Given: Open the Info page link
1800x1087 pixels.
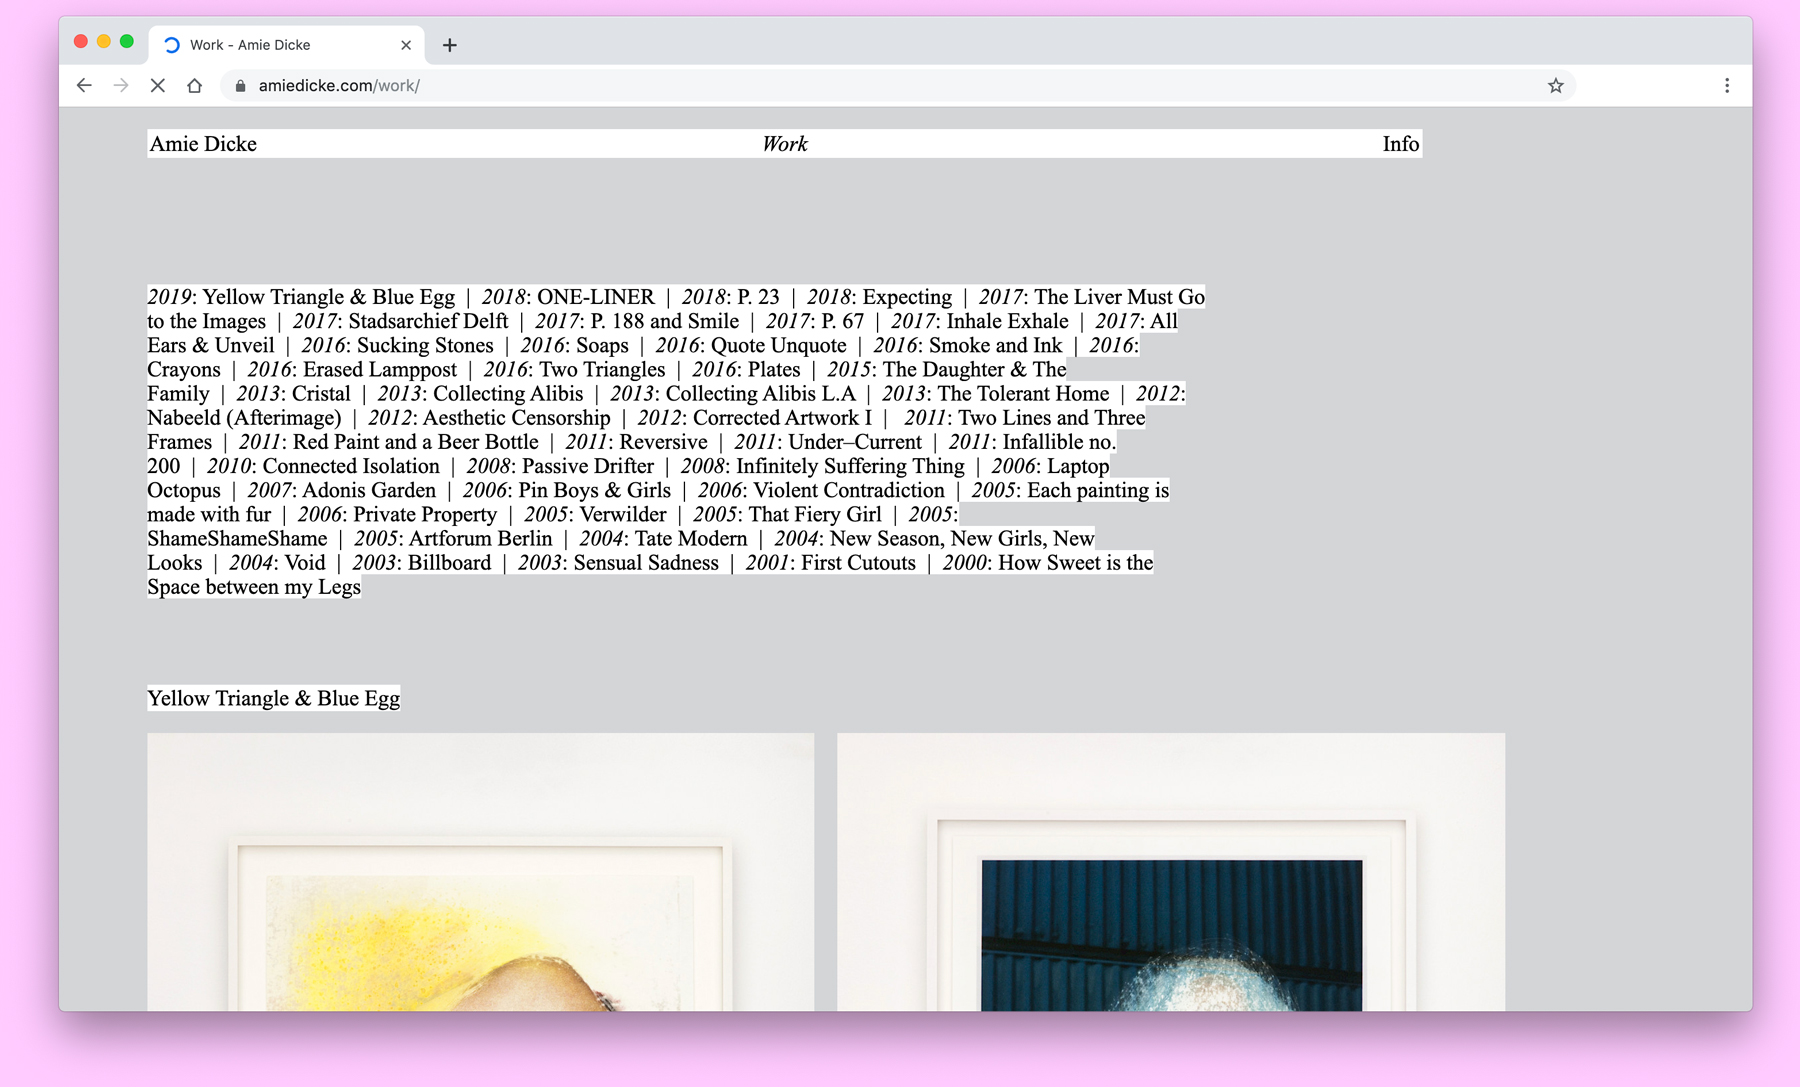Looking at the screenshot, I should 1401,144.
